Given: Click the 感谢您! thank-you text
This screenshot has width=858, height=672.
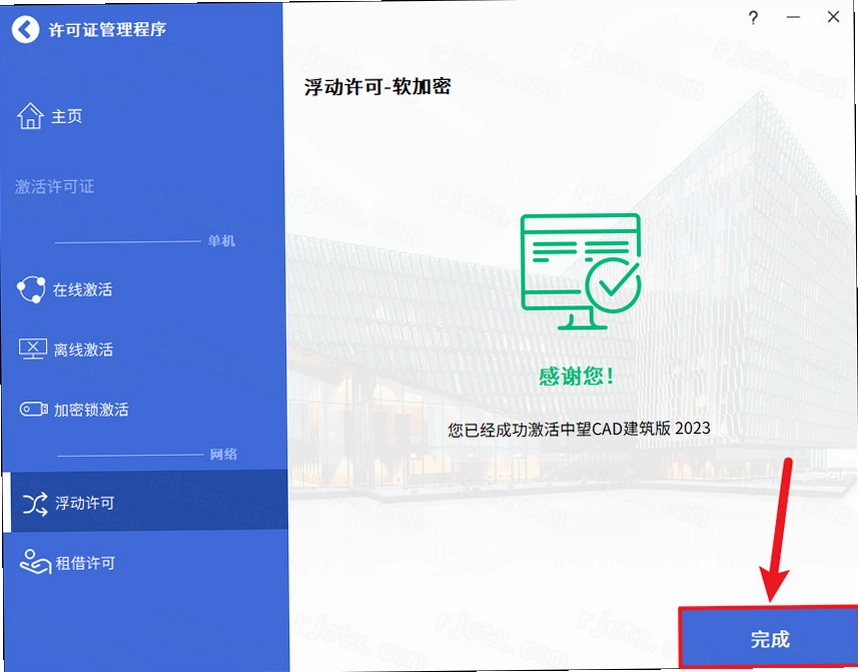Looking at the screenshot, I should pyautogui.click(x=576, y=376).
